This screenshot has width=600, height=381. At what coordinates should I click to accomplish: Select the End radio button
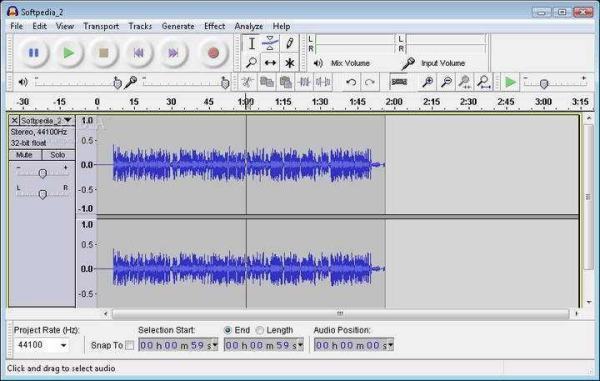point(228,330)
